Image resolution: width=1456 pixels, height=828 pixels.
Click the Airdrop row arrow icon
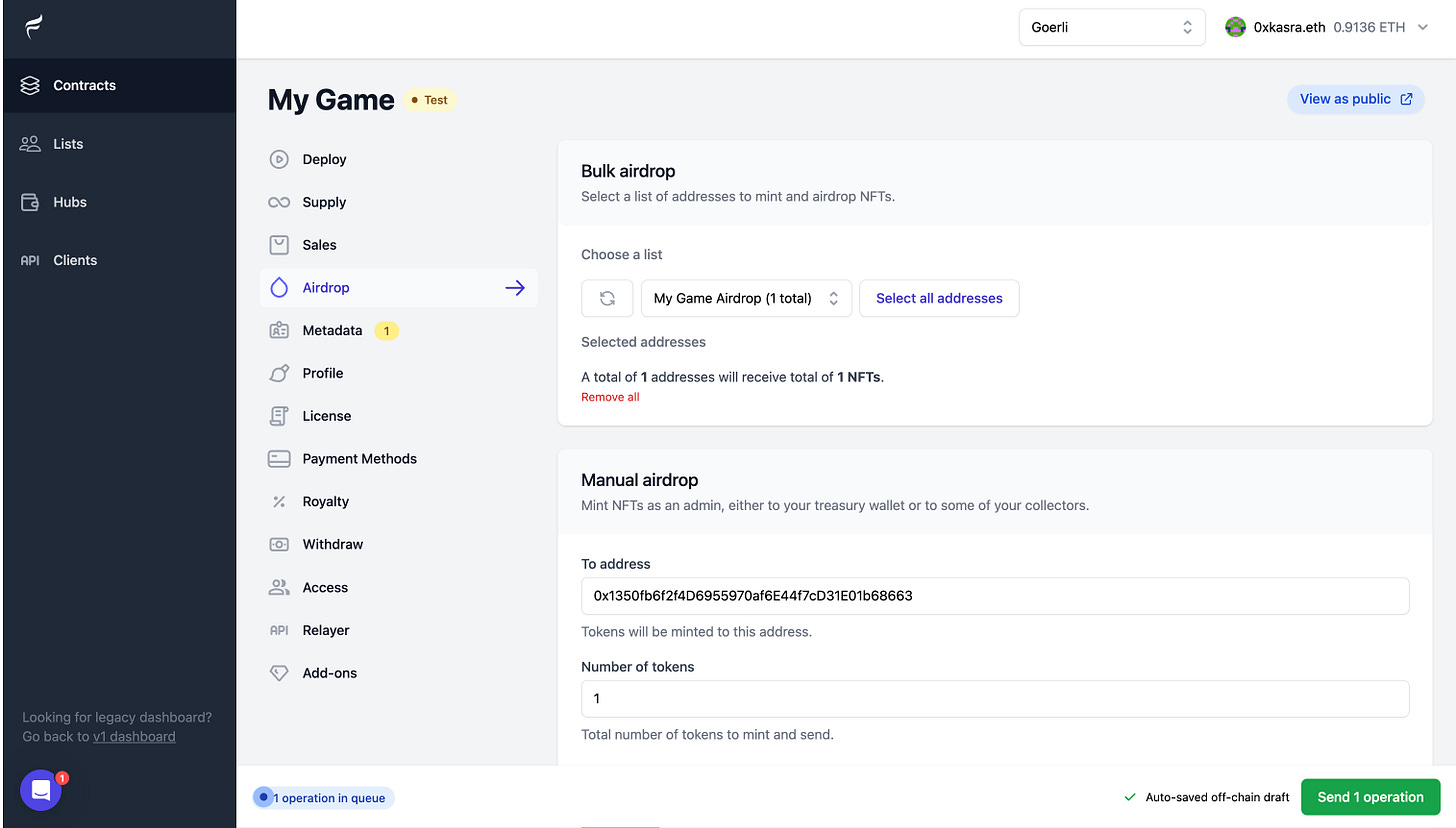(515, 288)
